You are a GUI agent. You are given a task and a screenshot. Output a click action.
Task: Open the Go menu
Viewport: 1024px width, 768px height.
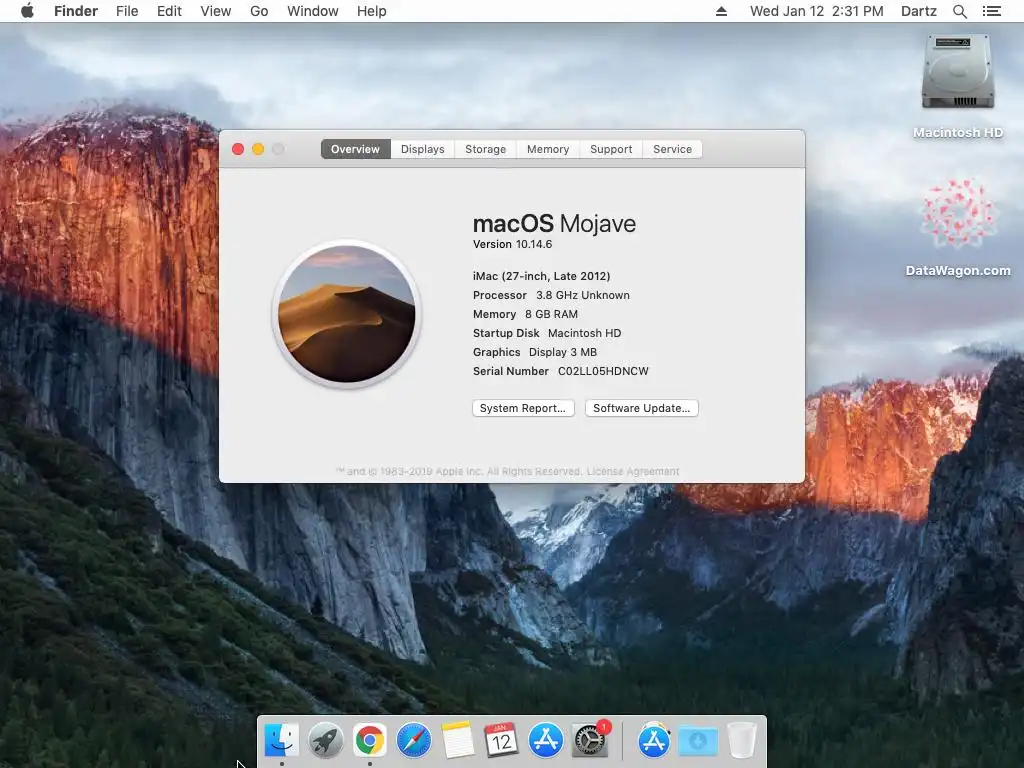259,11
